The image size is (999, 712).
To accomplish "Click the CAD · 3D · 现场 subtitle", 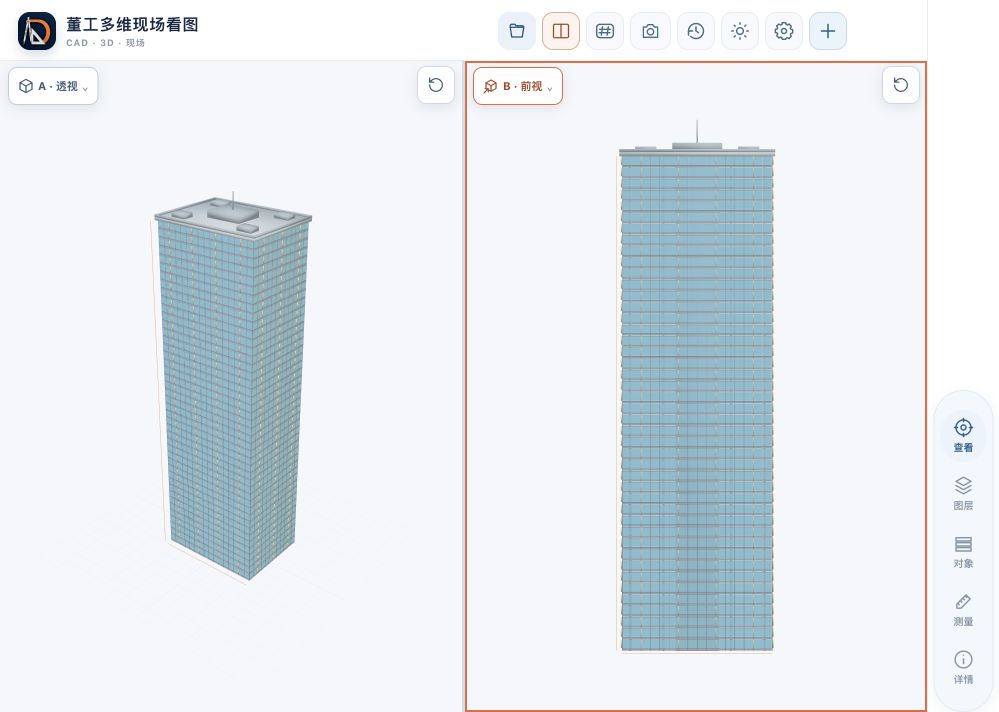I will pos(106,43).
